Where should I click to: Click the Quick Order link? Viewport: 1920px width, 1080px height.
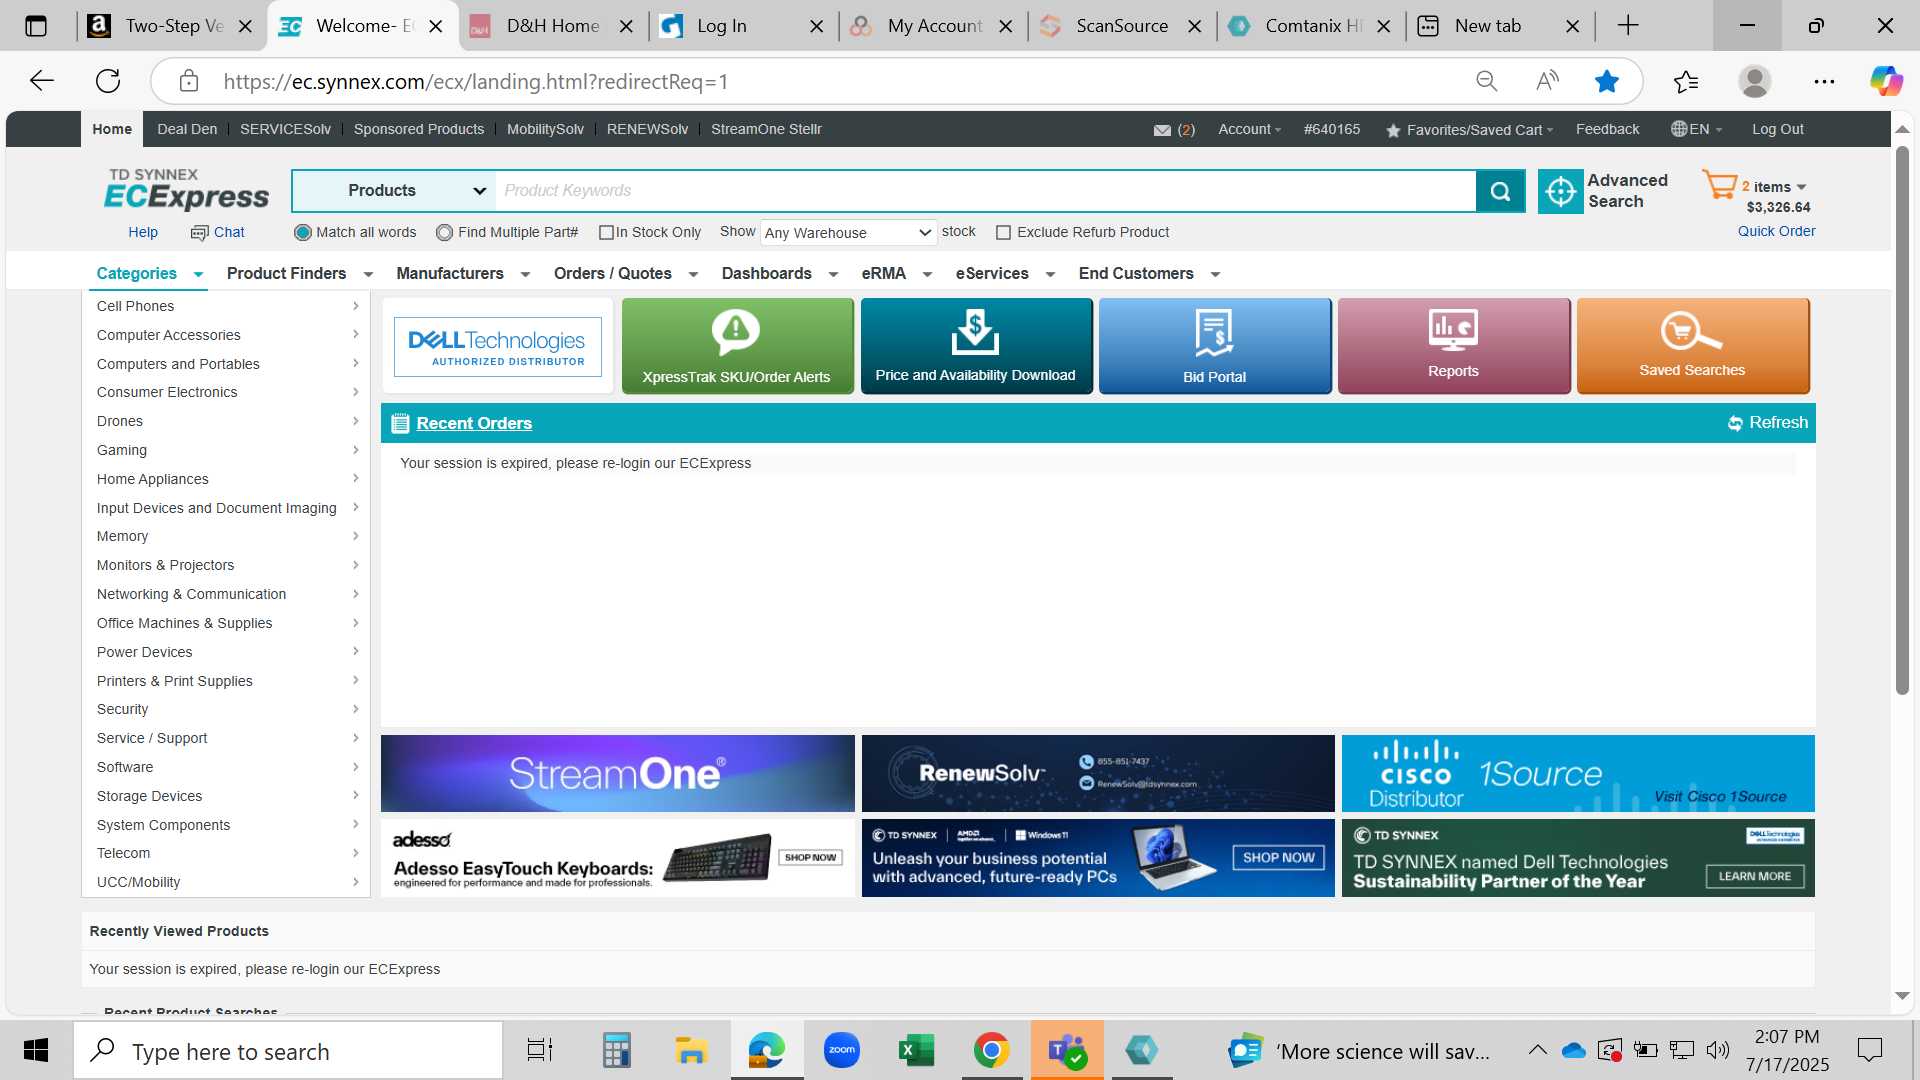pyautogui.click(x=1776, y=231)
